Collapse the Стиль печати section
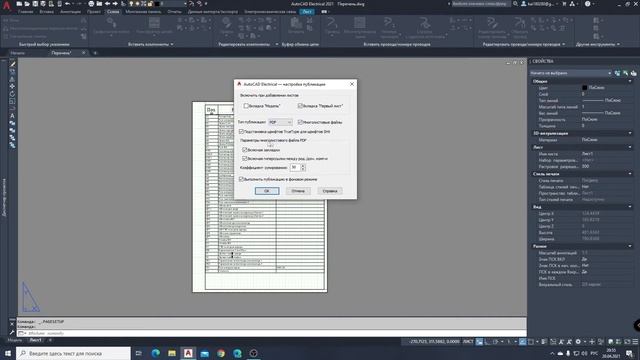This screenshot has width=640, height=360. coord(630,174)
